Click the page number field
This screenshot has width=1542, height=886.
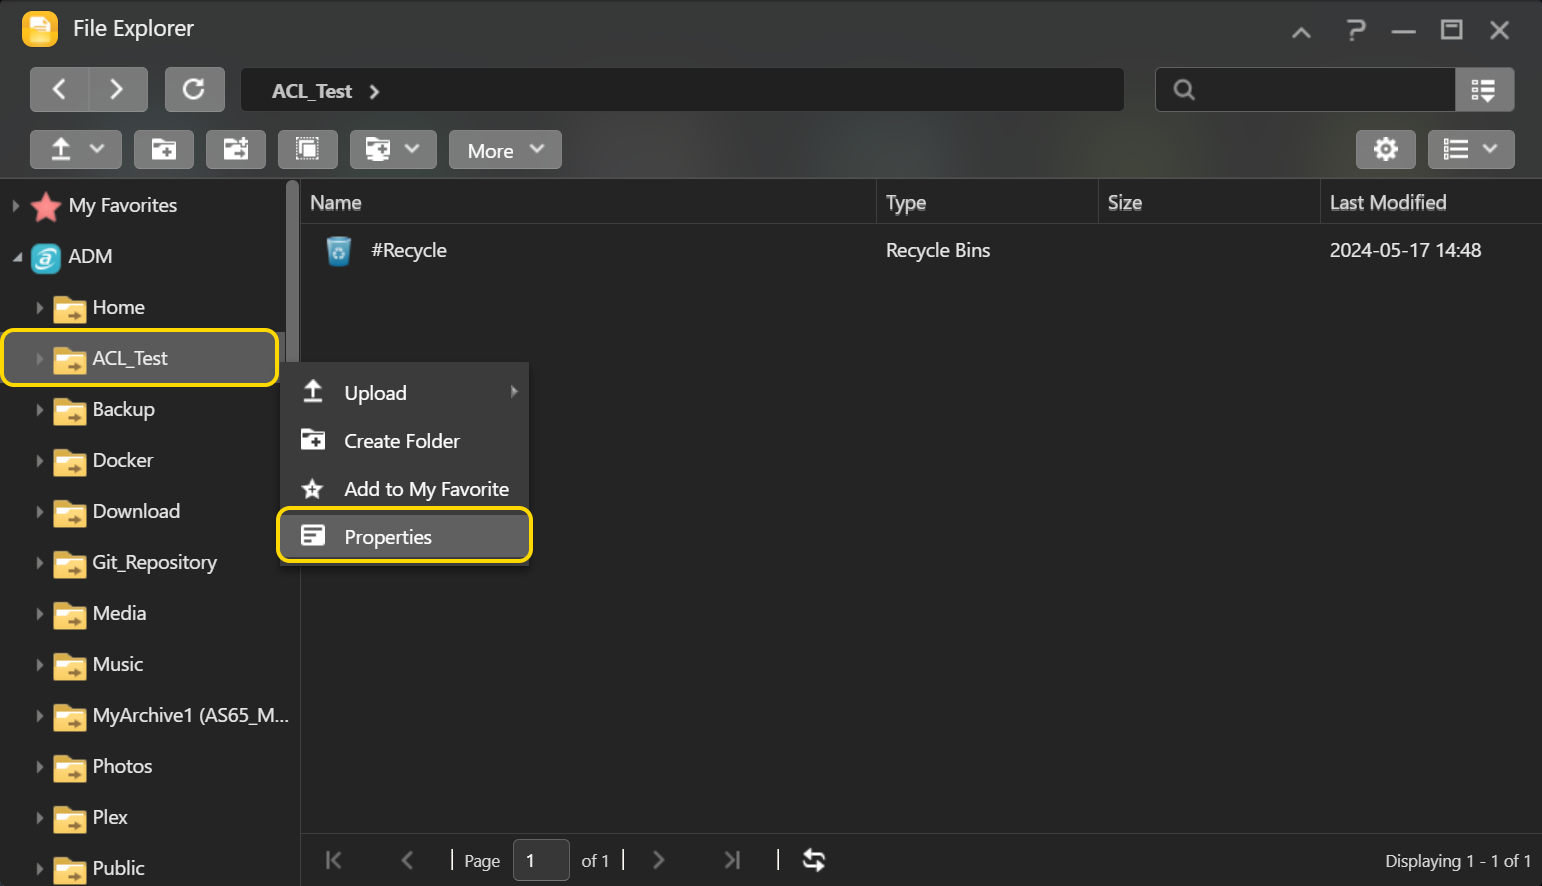tap(541, 860)
